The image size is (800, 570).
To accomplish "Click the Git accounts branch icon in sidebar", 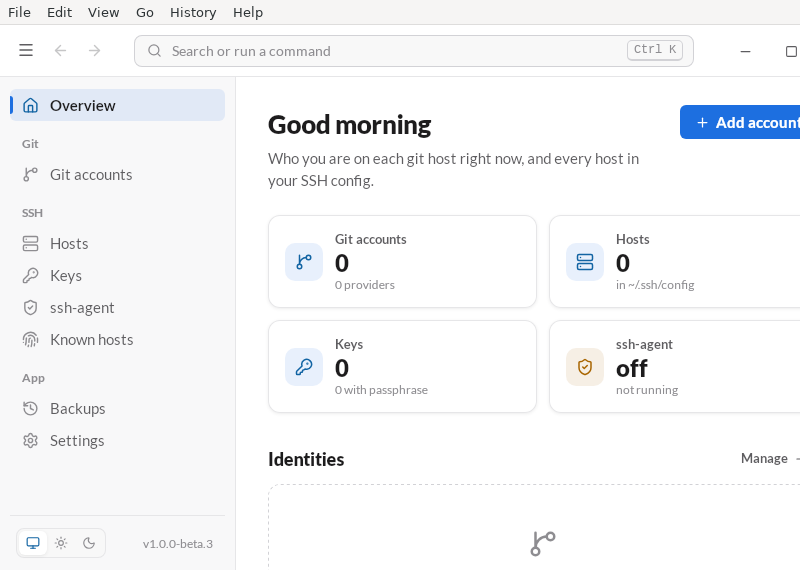I will pos(31,175).
